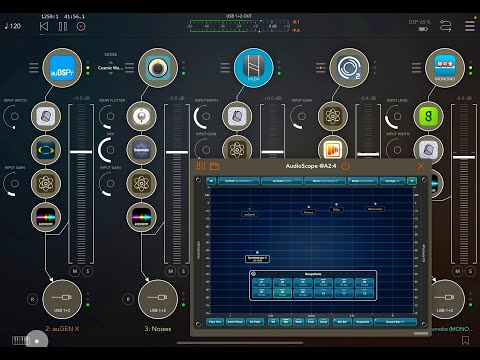Open the tempo setting showing 120
This screenshot has width=480, height=360.
point(13,26)
